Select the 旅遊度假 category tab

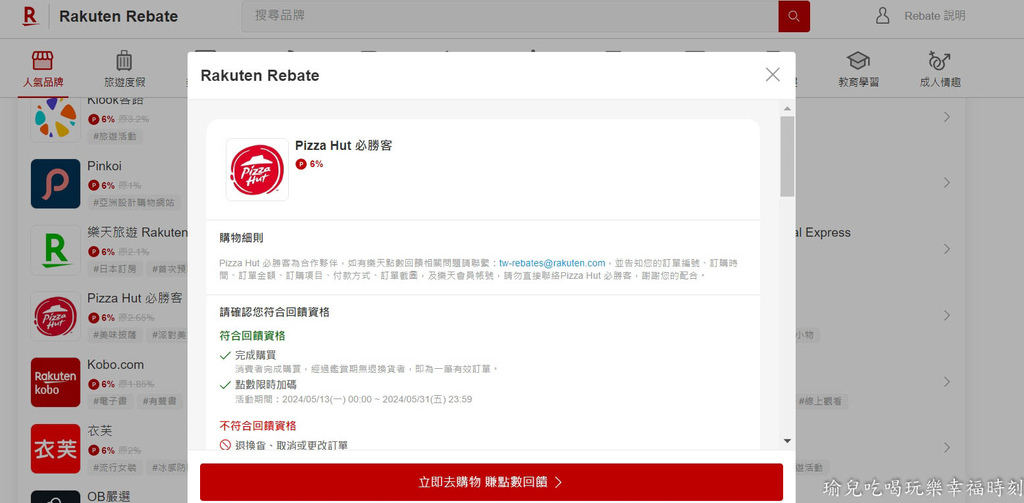pos(124,69)
